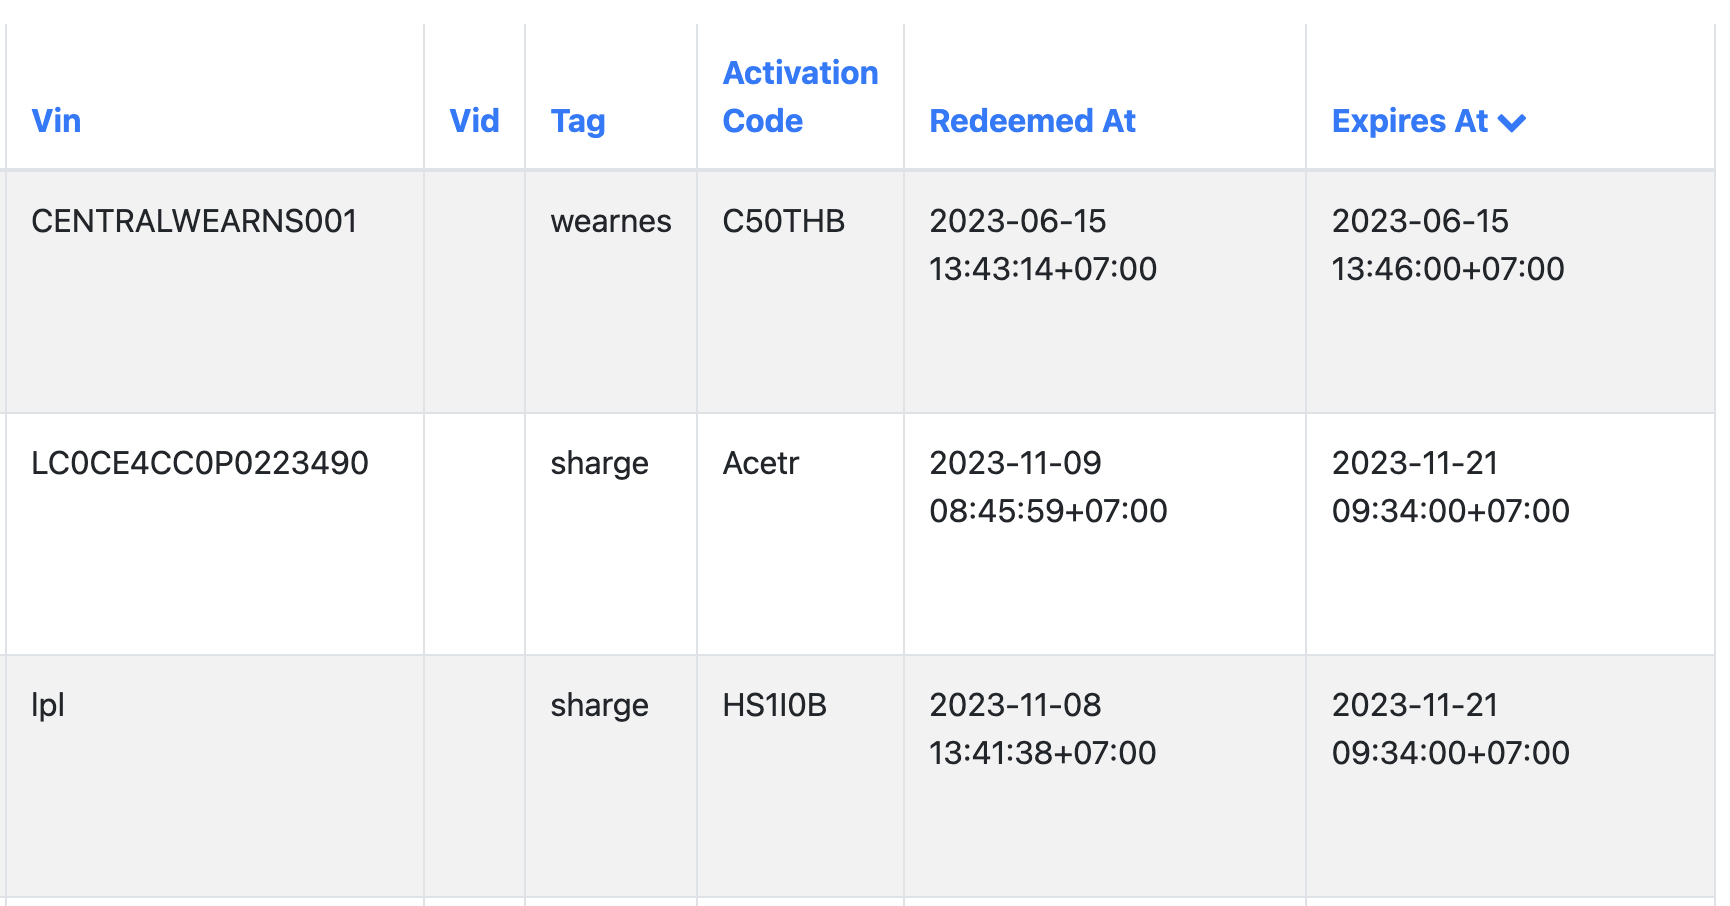Click sharge tag in LC0CE4CC0P0223490 row

599,463
